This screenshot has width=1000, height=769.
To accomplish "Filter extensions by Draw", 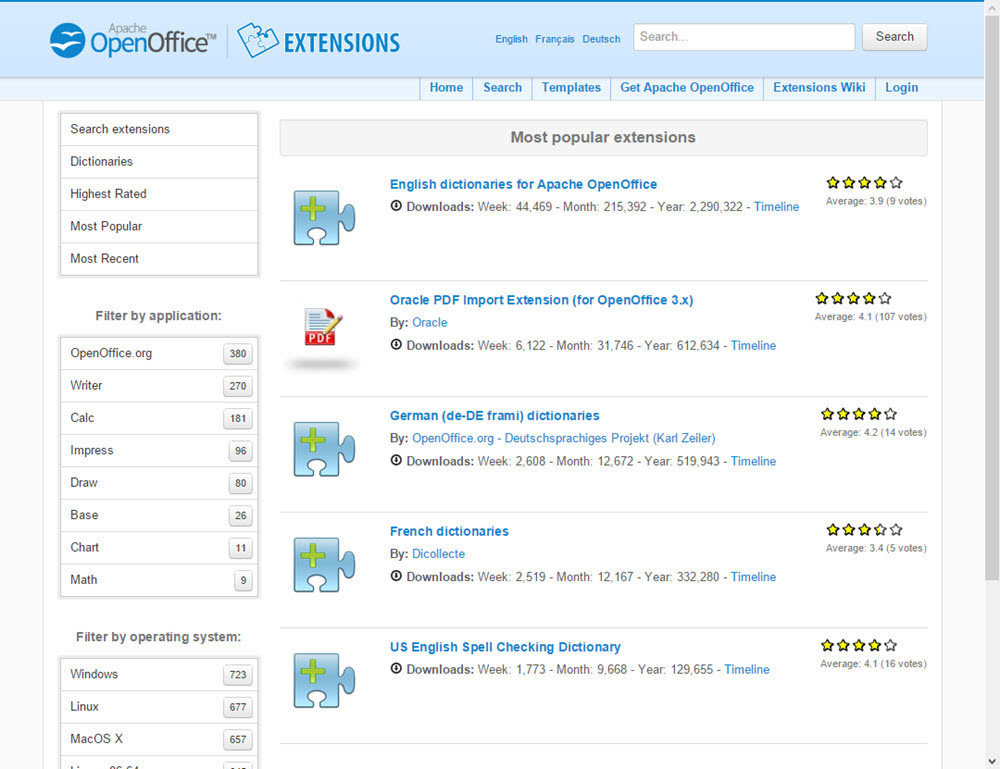I will (159, 483).
